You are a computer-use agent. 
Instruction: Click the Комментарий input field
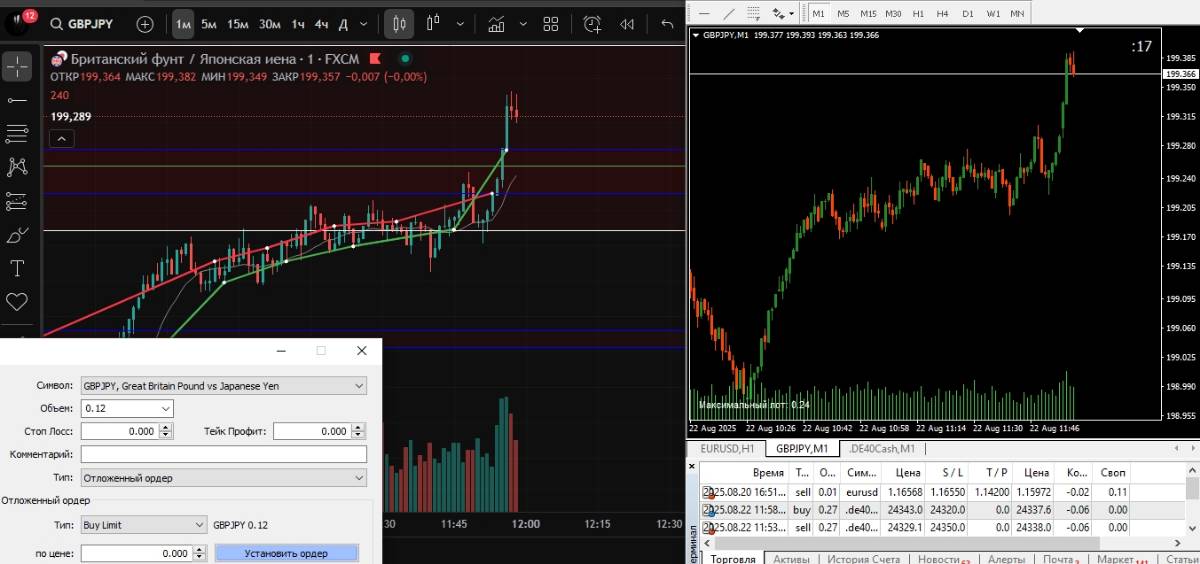223,454
